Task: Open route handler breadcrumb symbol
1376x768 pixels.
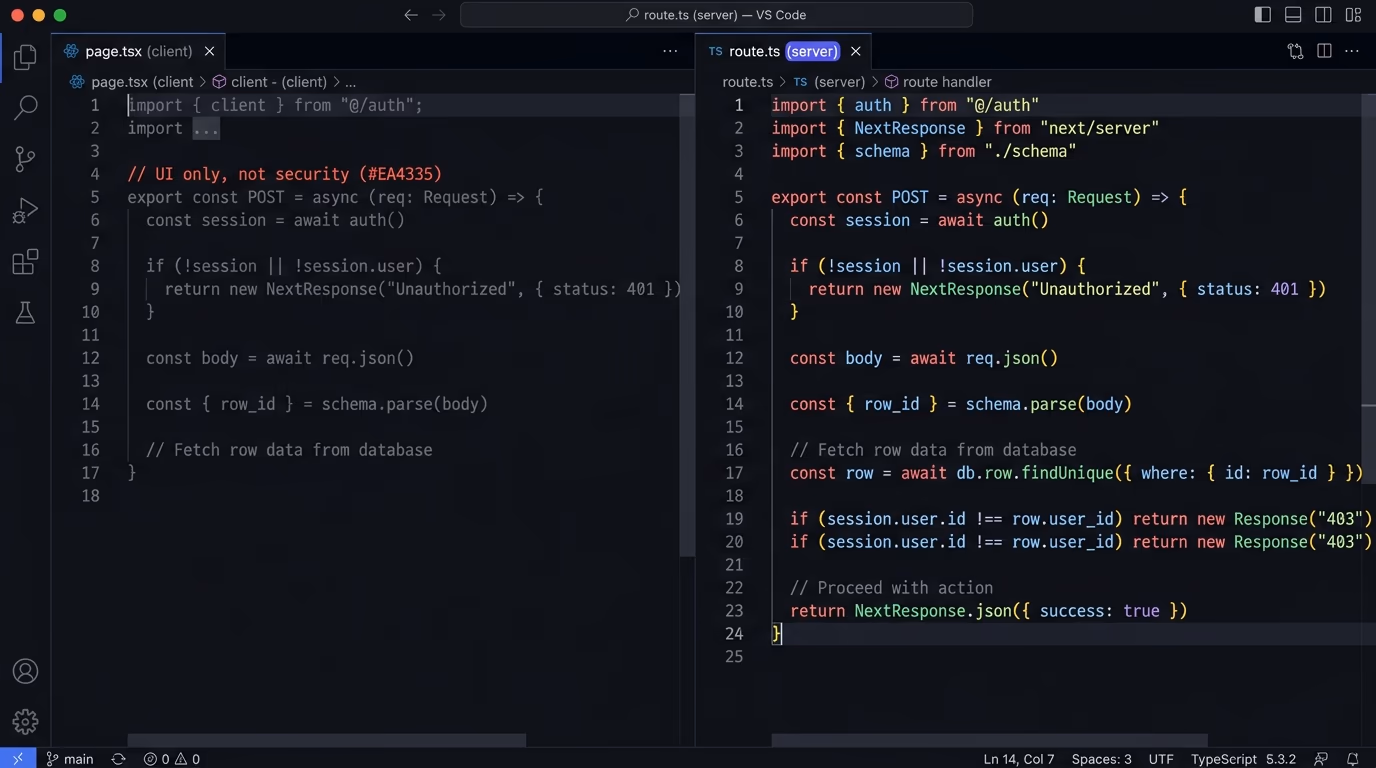Action: coord(938,82)
